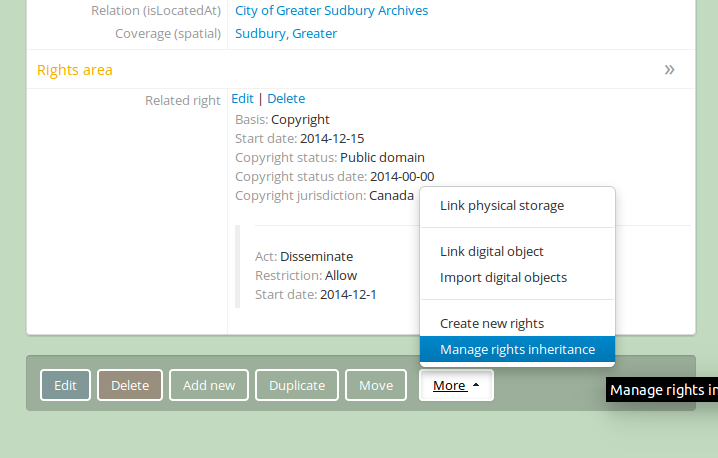Screen dimensions: 718x458
Task: Collapse the Rights area section heading
Action: click(x=75, y=70)
